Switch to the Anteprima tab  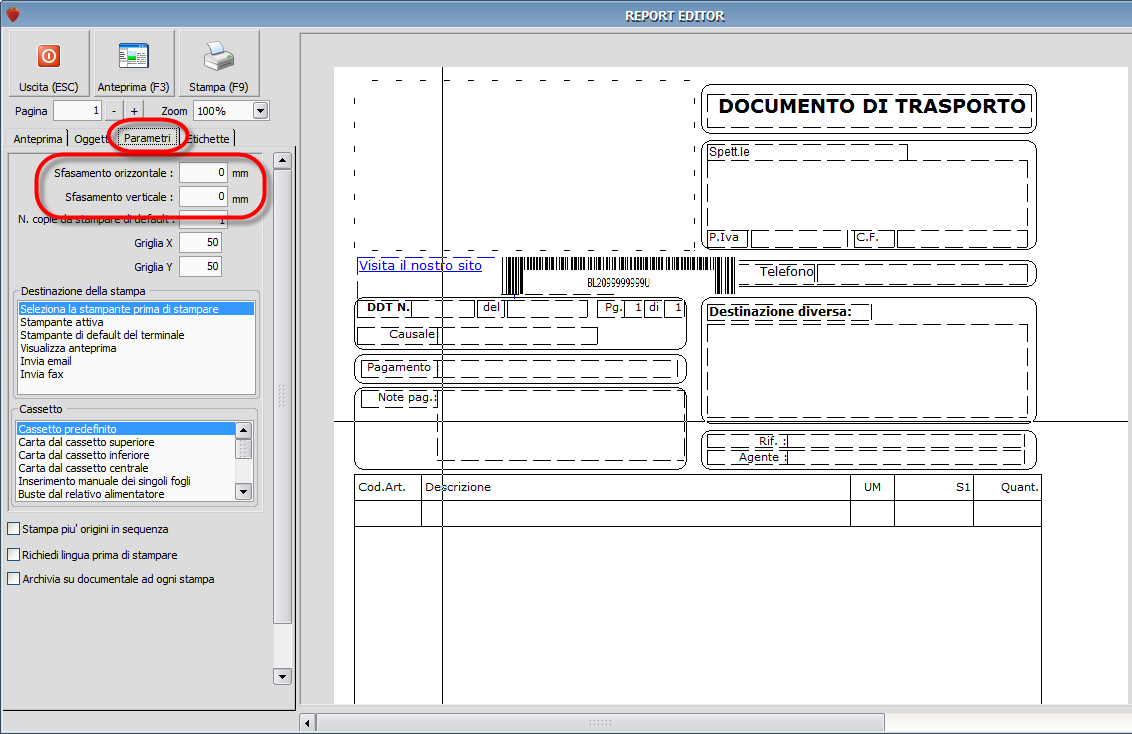point(38,139)
